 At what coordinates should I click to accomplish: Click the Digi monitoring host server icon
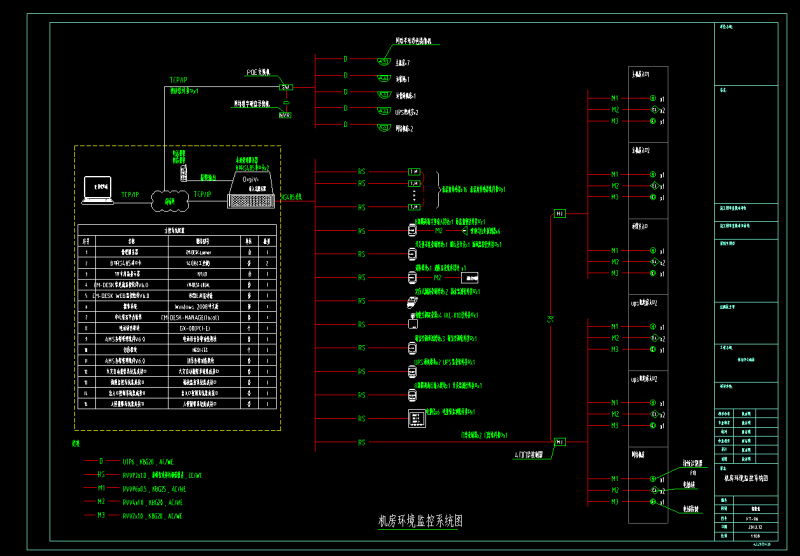249,188
